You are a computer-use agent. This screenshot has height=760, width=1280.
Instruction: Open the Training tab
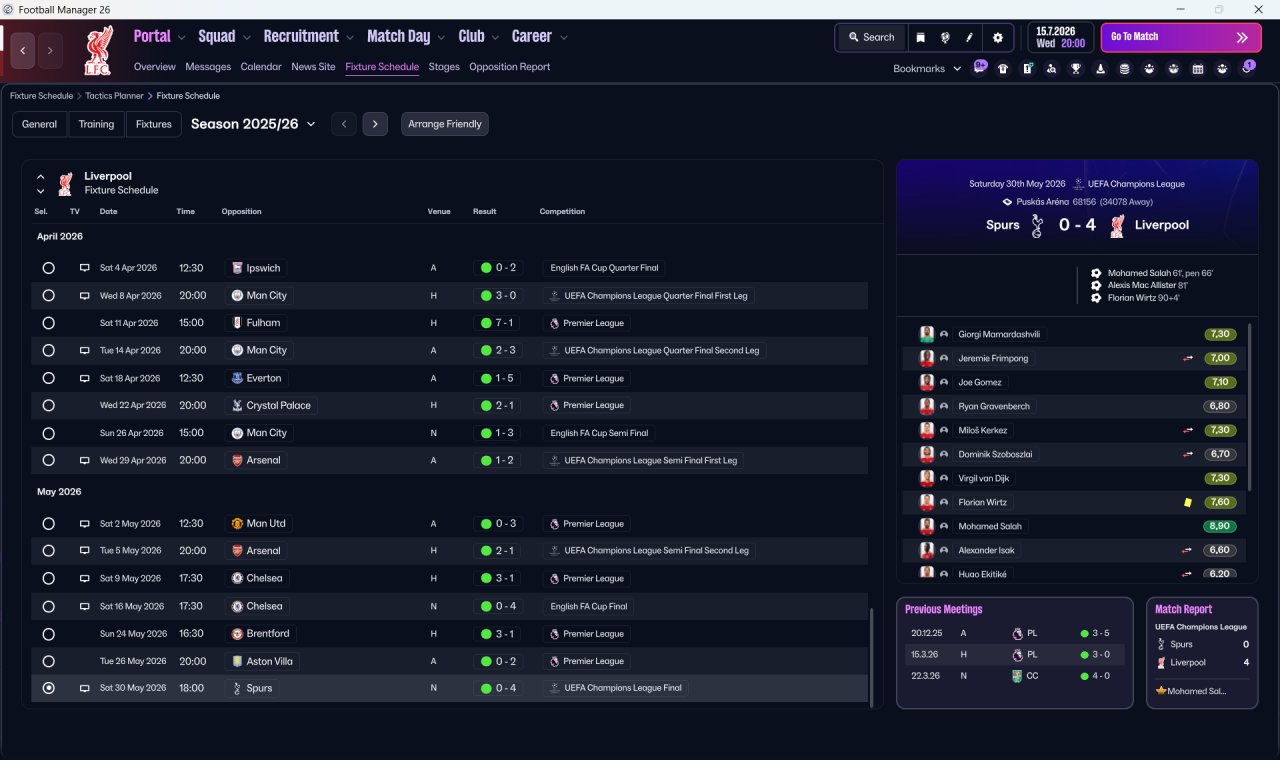pyautogui.click(x=96, y=124)
